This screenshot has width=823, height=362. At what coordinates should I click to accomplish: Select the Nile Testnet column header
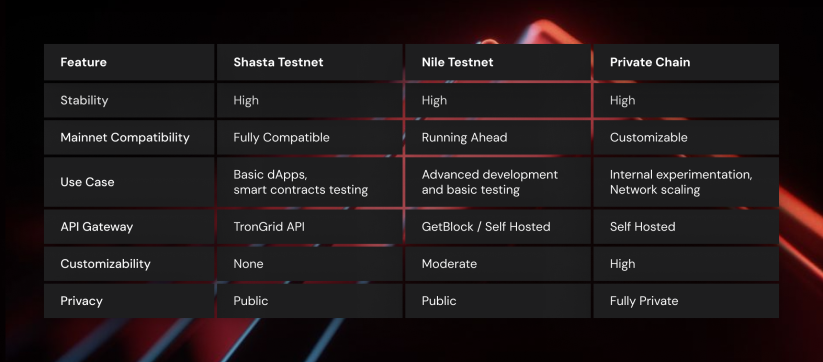point(498,62)
